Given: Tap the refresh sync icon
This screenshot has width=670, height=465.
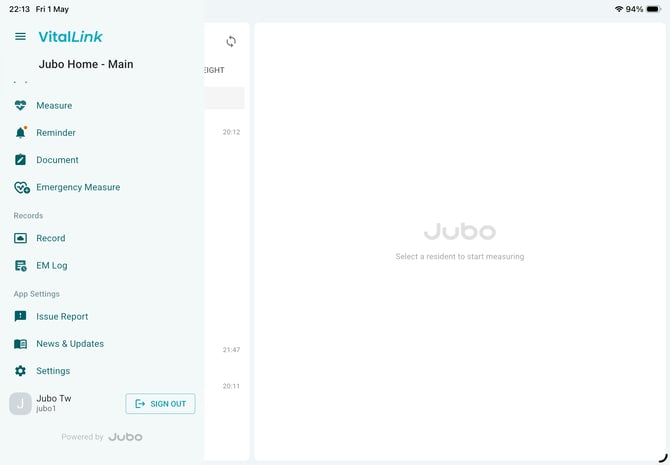Looking at the screenshot, I should (x=231, y=41).
